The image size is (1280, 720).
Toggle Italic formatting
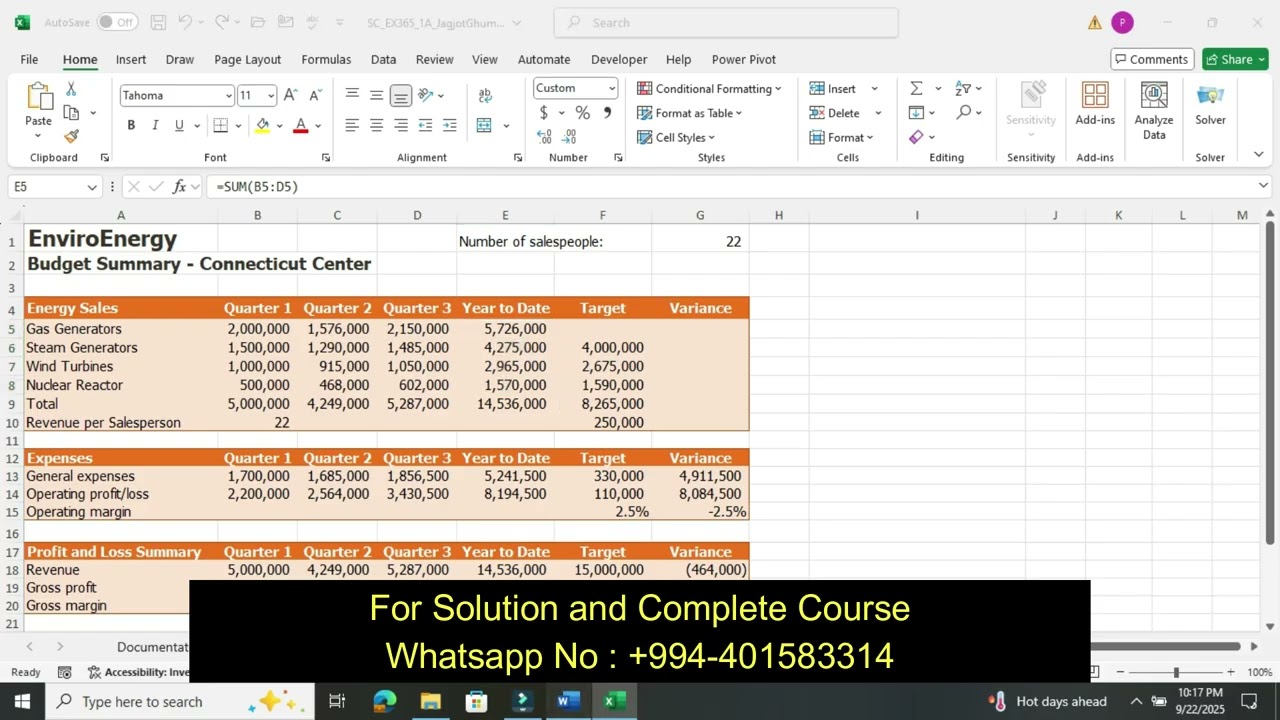[x=155, y=125]
